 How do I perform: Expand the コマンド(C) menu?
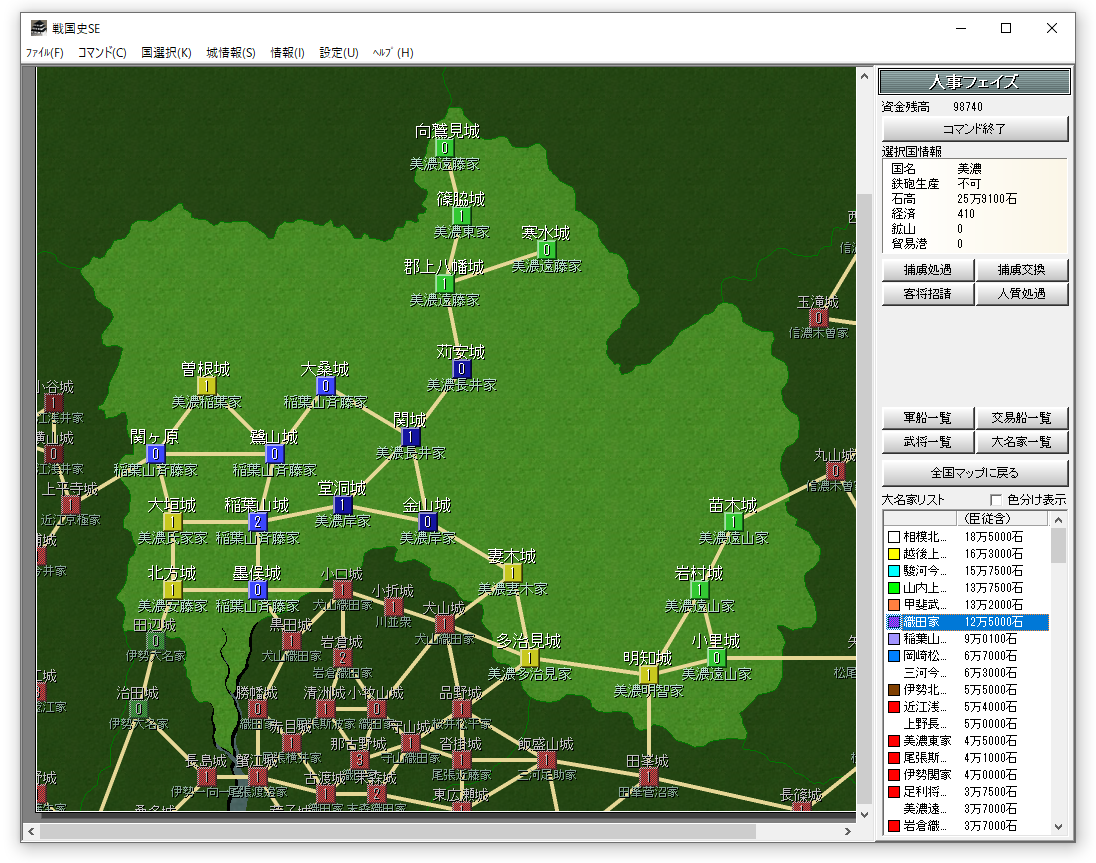point(102,52)
